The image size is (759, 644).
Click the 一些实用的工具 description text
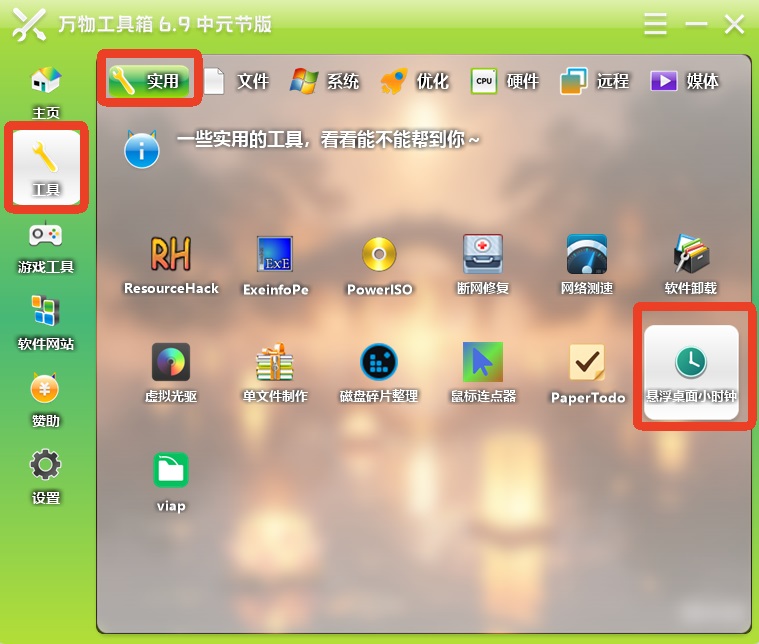[x=328, y=140]
